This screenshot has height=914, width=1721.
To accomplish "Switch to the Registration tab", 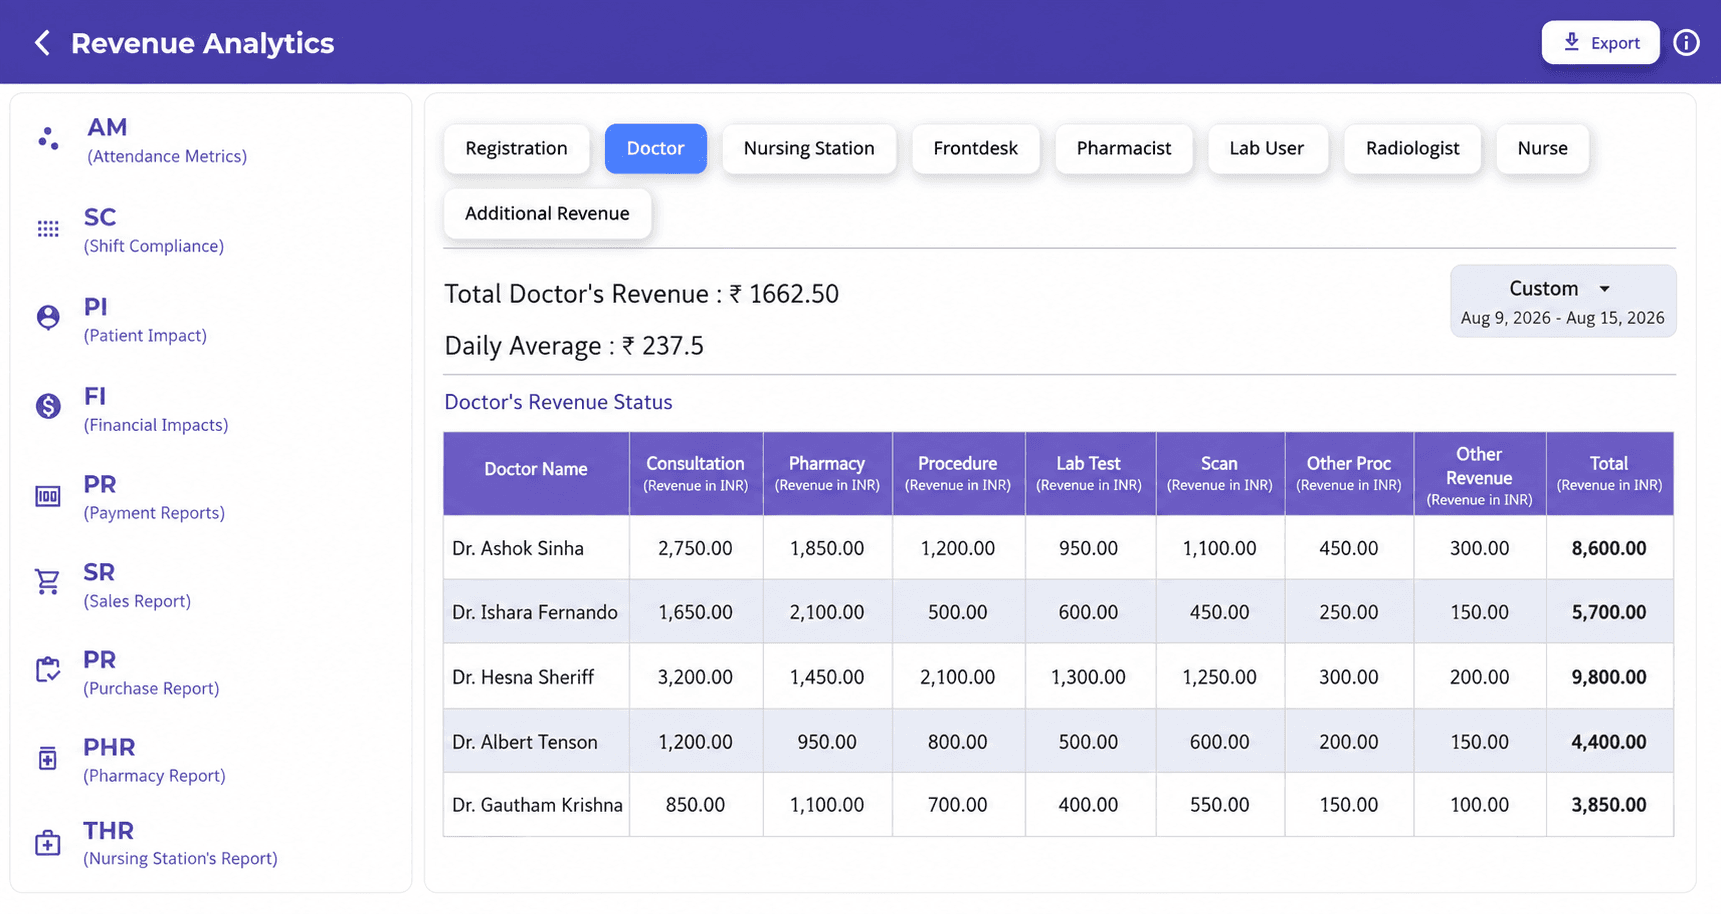I will point(516,149).
